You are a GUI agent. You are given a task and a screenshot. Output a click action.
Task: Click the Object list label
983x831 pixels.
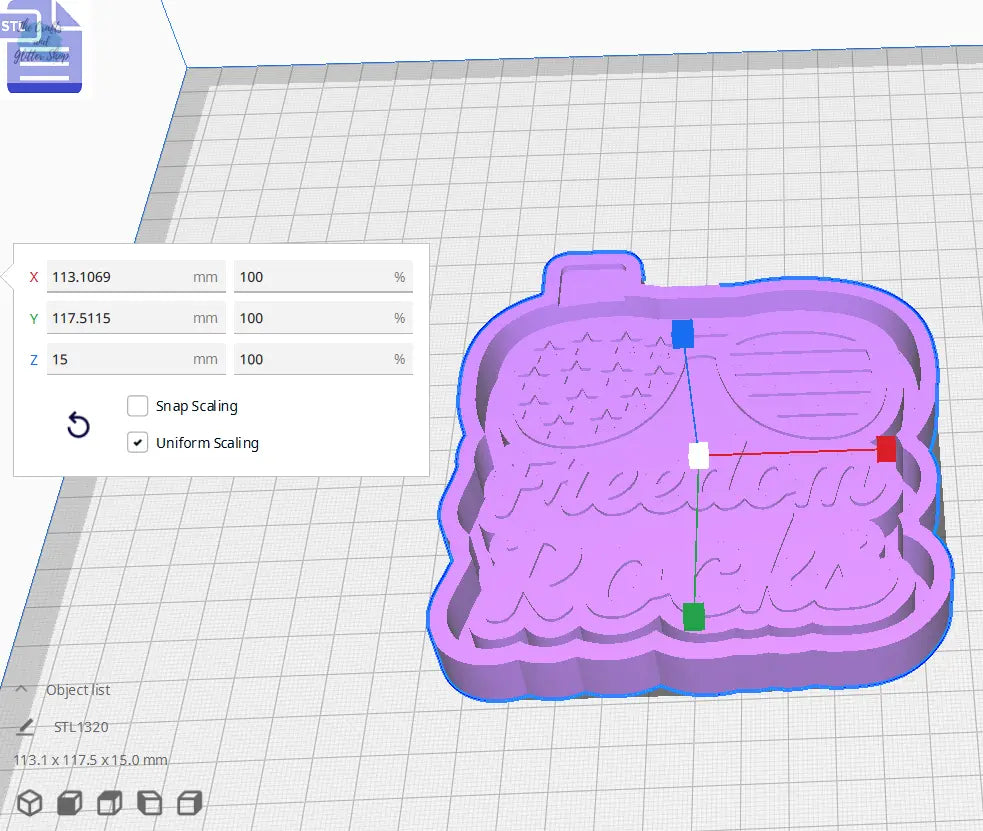[x=78, y=689]
